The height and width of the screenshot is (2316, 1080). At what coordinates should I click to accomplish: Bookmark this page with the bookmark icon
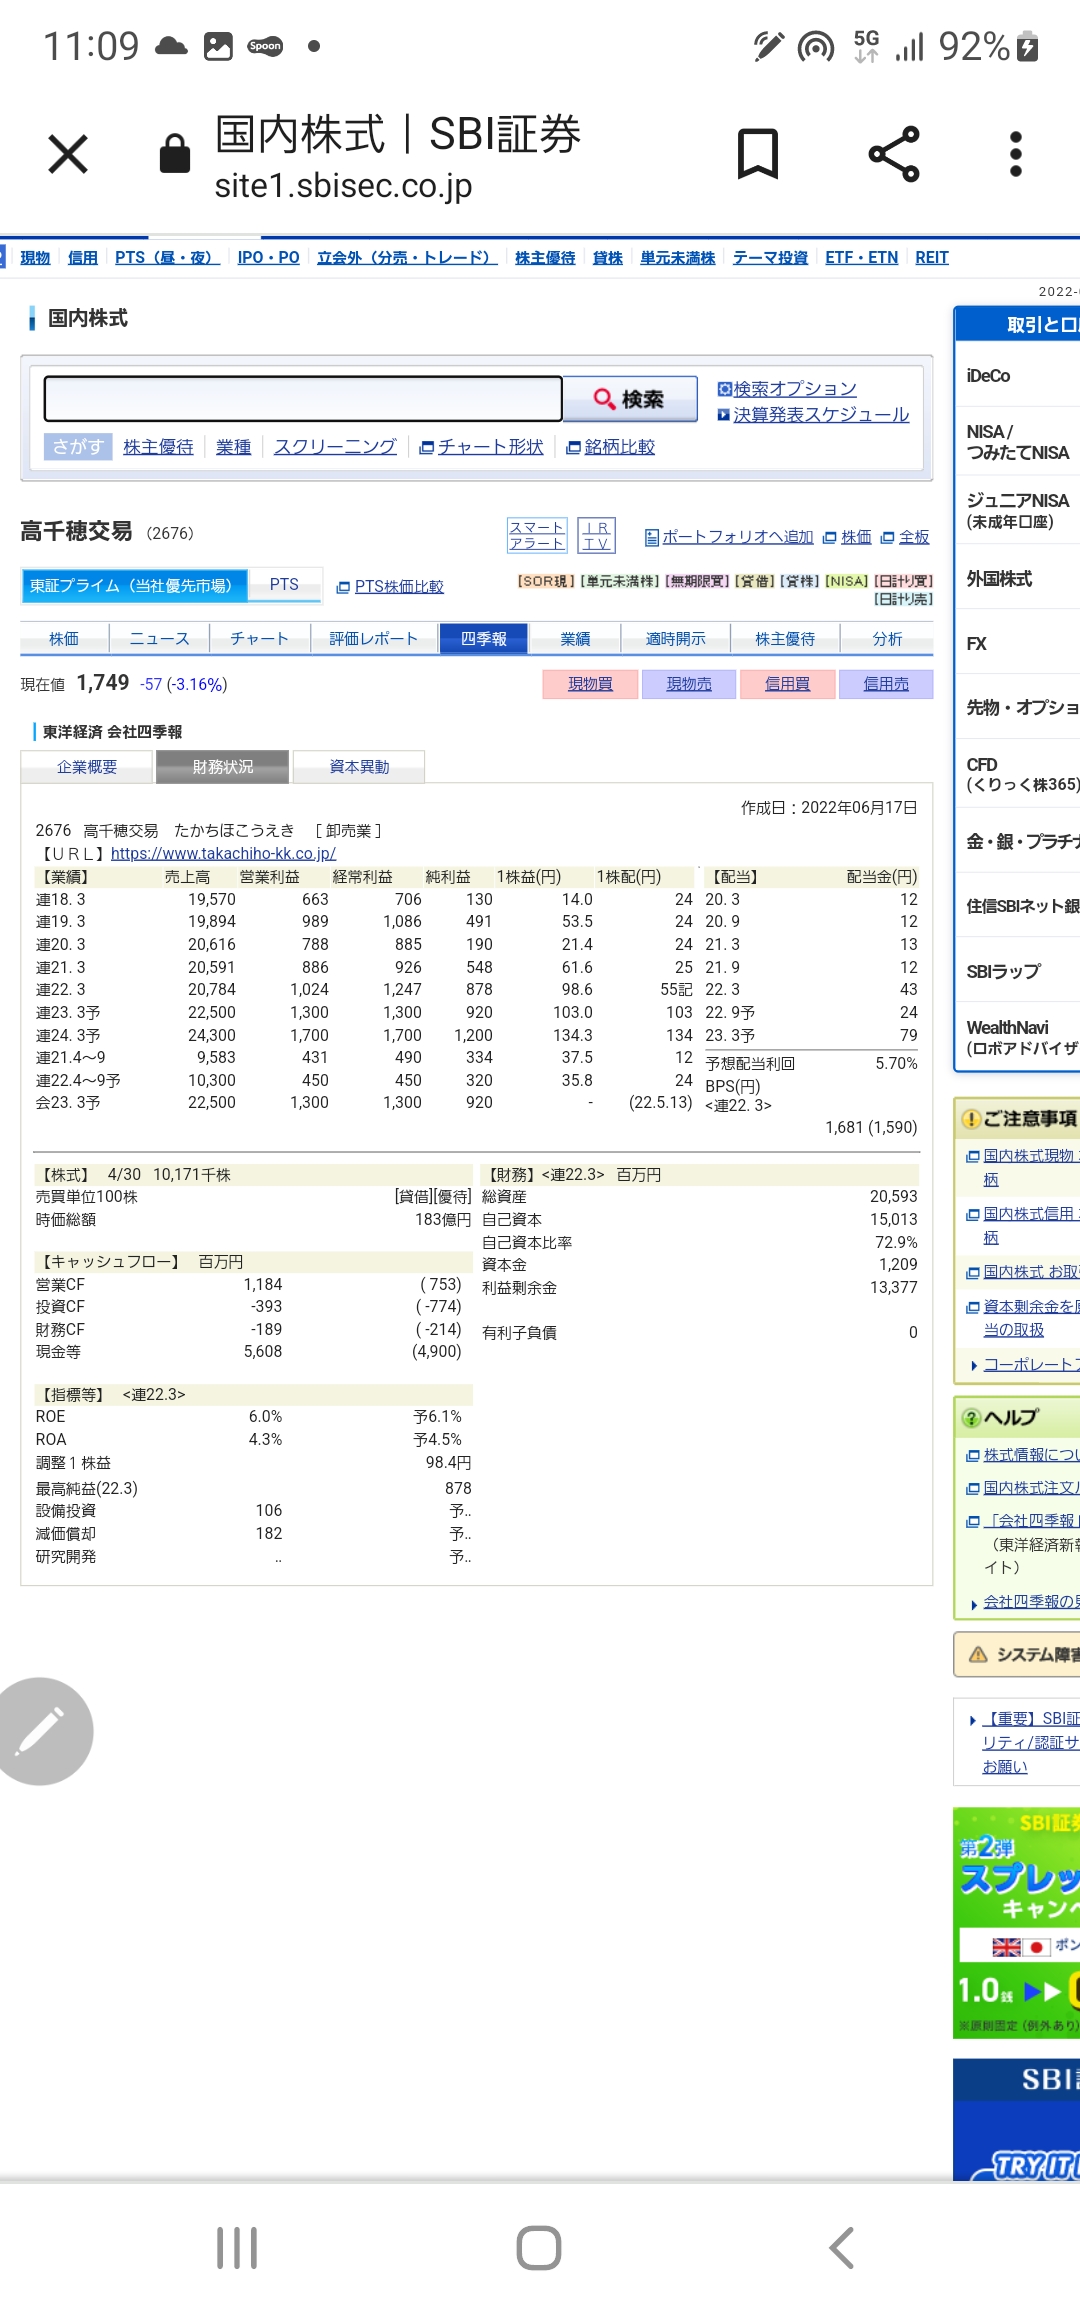(x=758, y=154)
